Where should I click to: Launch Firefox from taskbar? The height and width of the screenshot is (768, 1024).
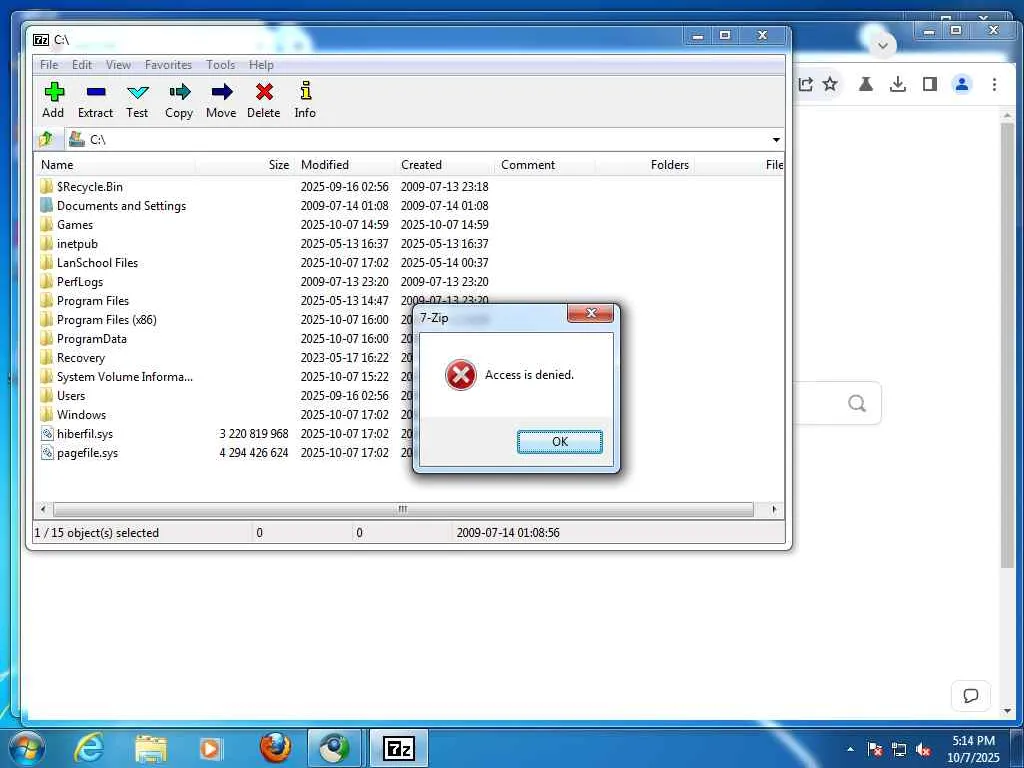point(275,748)
